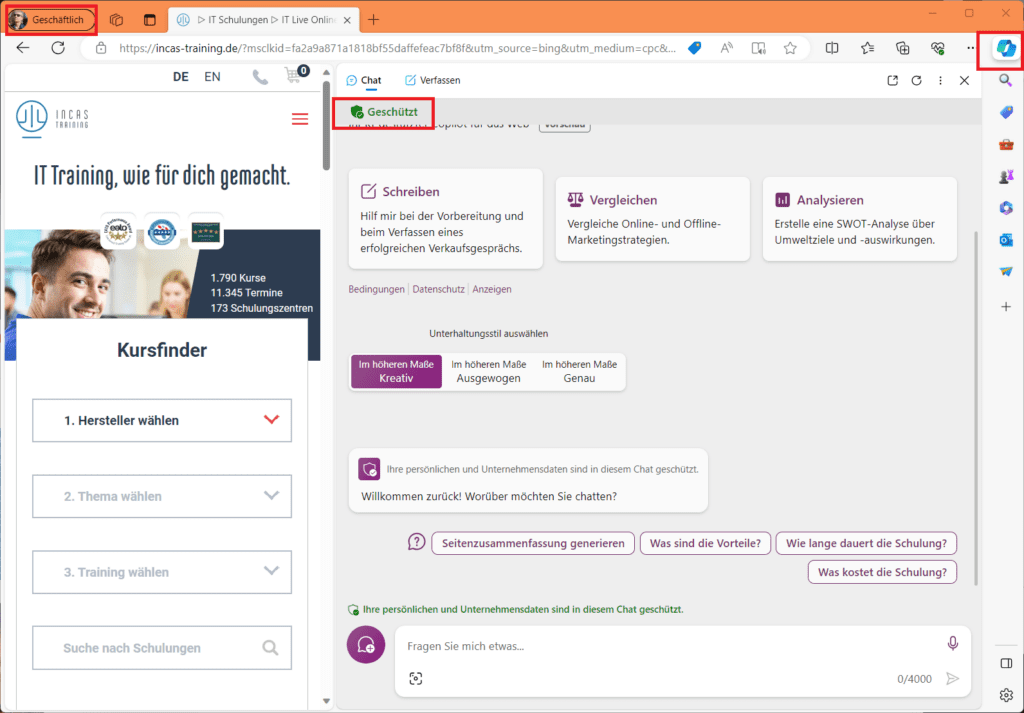Image resolution: width=1024 pixels, height=713 pixels.
Task: Activate the Read aloud icon
Action: point(726,48)
